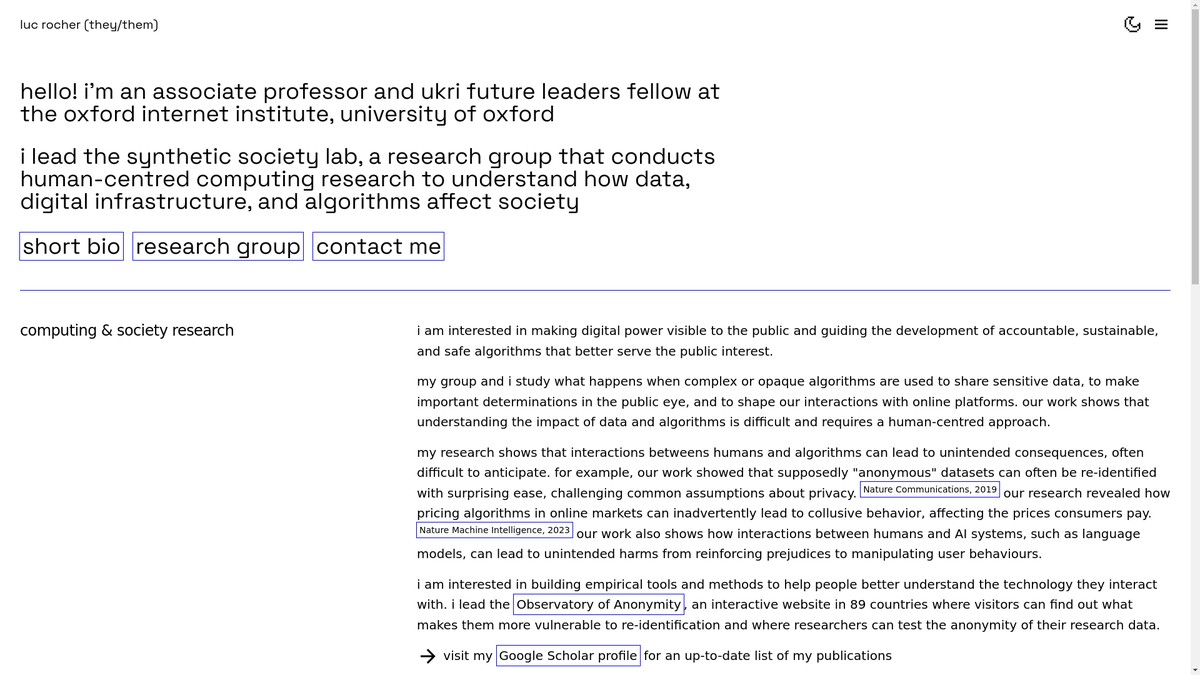The image size is (1200, 675).
Task: Click the paragraph starting 'my group and i study'
Action: (x=783, y=402)
